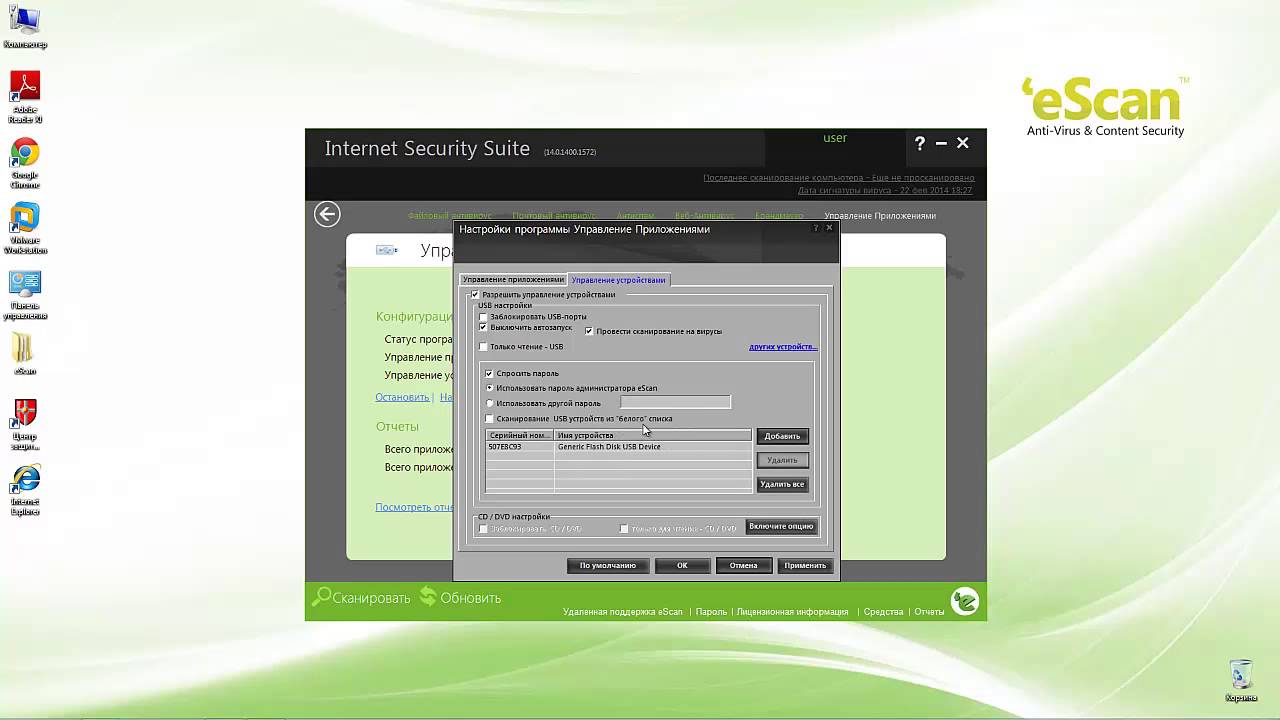Click the Добавить button
Screen dimensions: 1280x720
[x=782, y=436]
